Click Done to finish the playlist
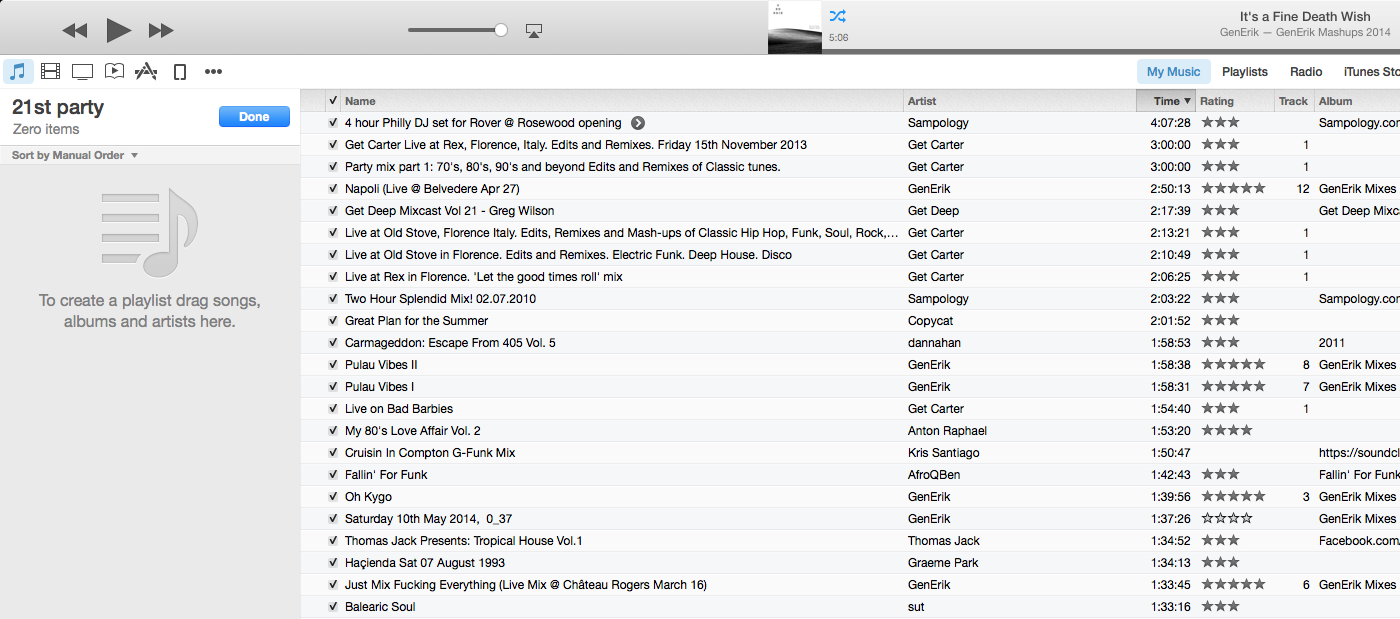Image resolution: width=1400 pixels, height=619 pixels. point(254,117)
